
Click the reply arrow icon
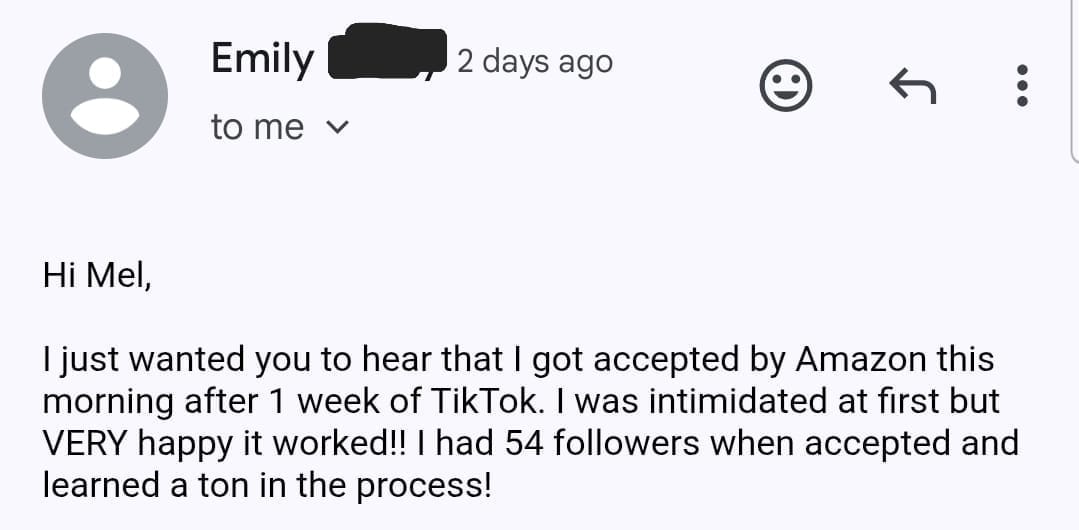912,89
